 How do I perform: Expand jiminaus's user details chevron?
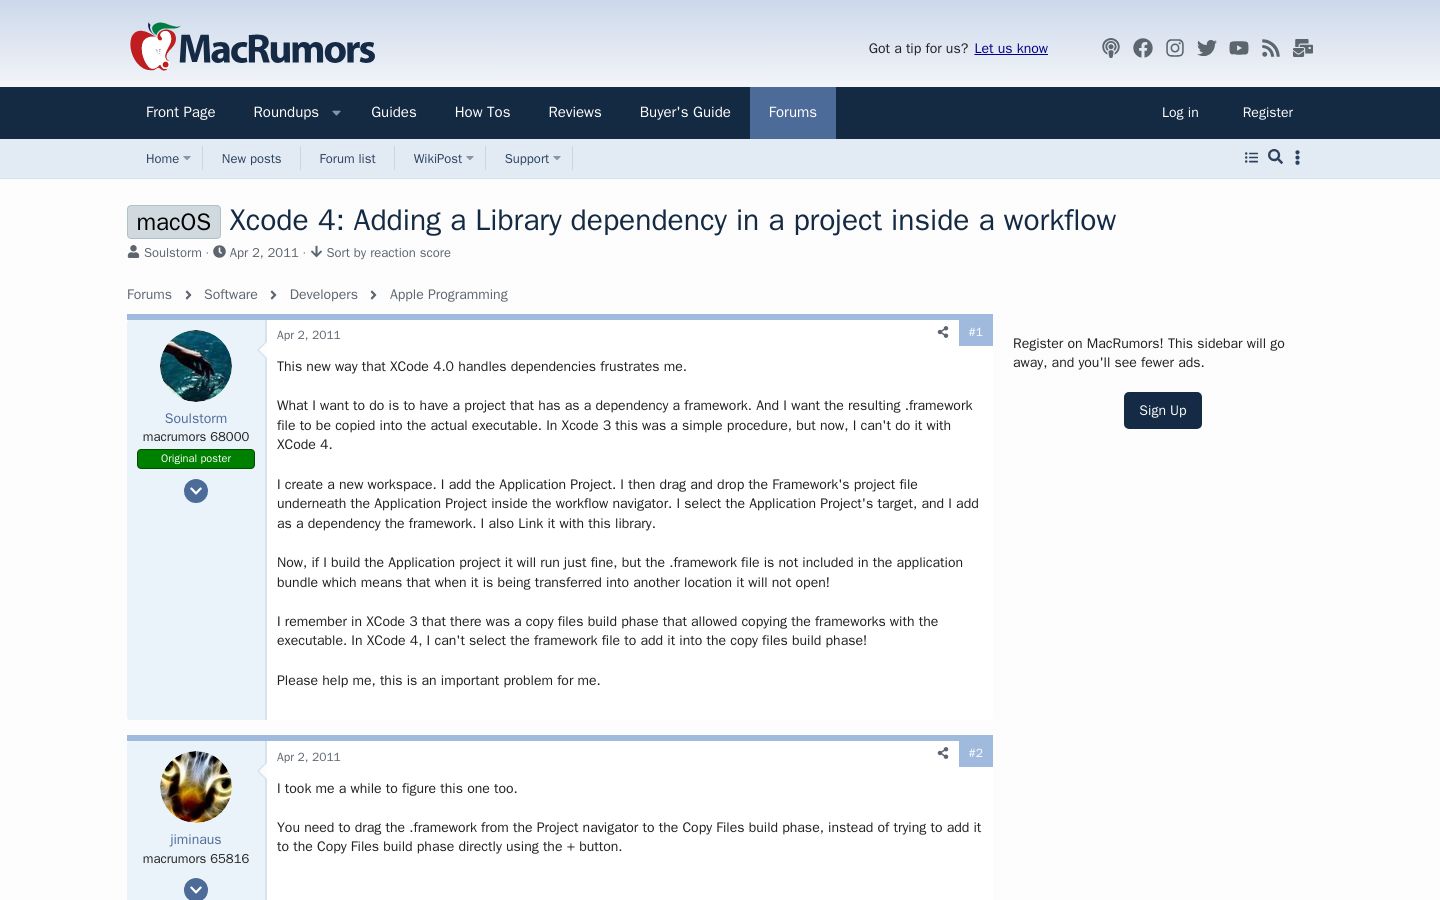pos(196,889)
